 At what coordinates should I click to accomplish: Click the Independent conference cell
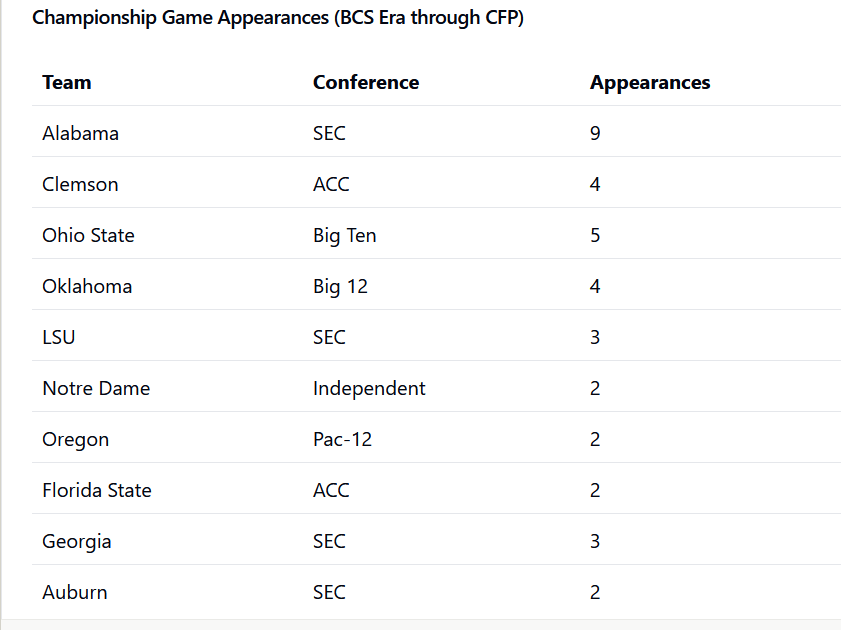coord(369,389)
